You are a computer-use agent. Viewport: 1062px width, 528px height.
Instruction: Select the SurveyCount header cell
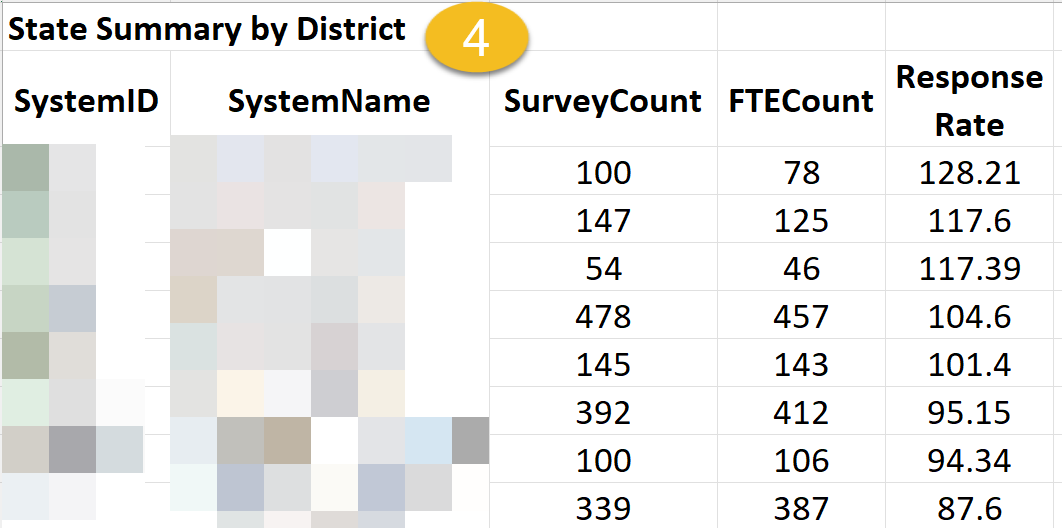click(603, 101)
